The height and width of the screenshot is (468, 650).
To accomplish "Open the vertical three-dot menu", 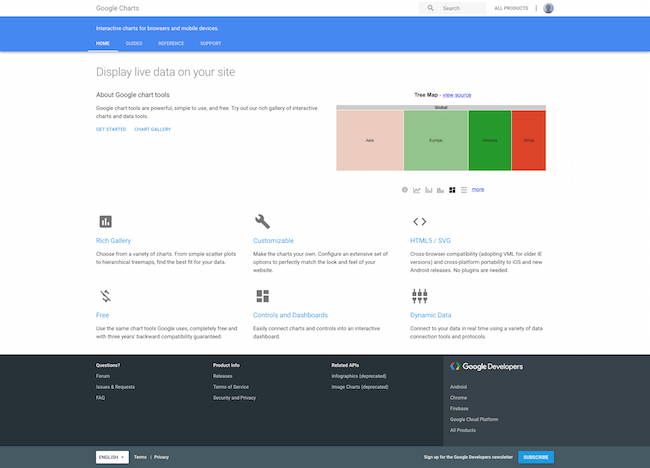I will click(536, 8).
